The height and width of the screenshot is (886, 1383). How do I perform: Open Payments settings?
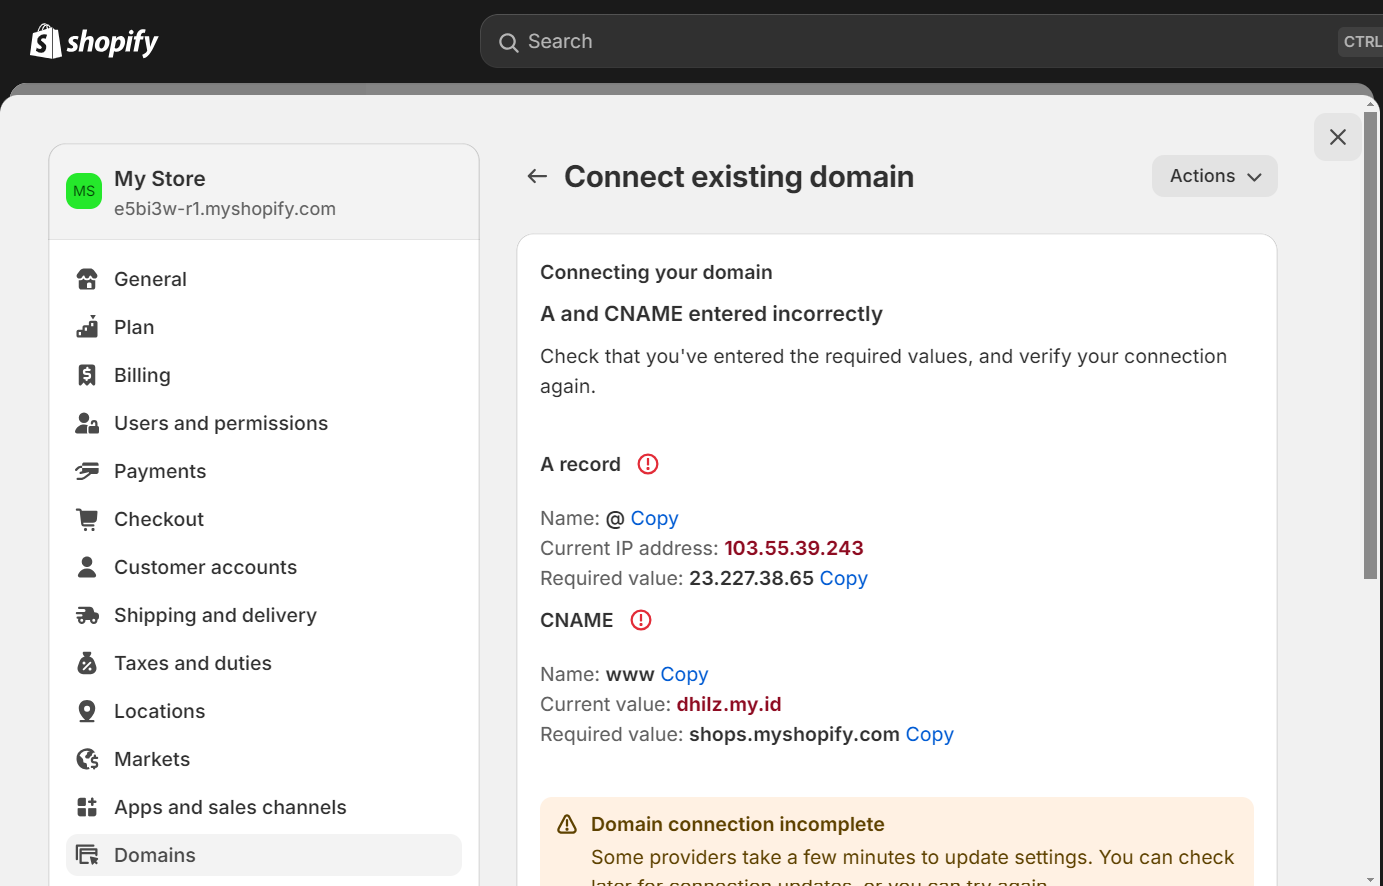(x=264, y=471)
